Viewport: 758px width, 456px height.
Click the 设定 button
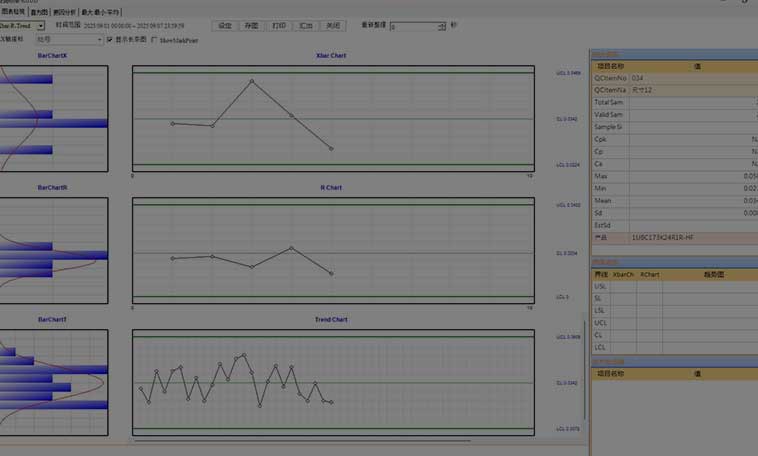225,25
